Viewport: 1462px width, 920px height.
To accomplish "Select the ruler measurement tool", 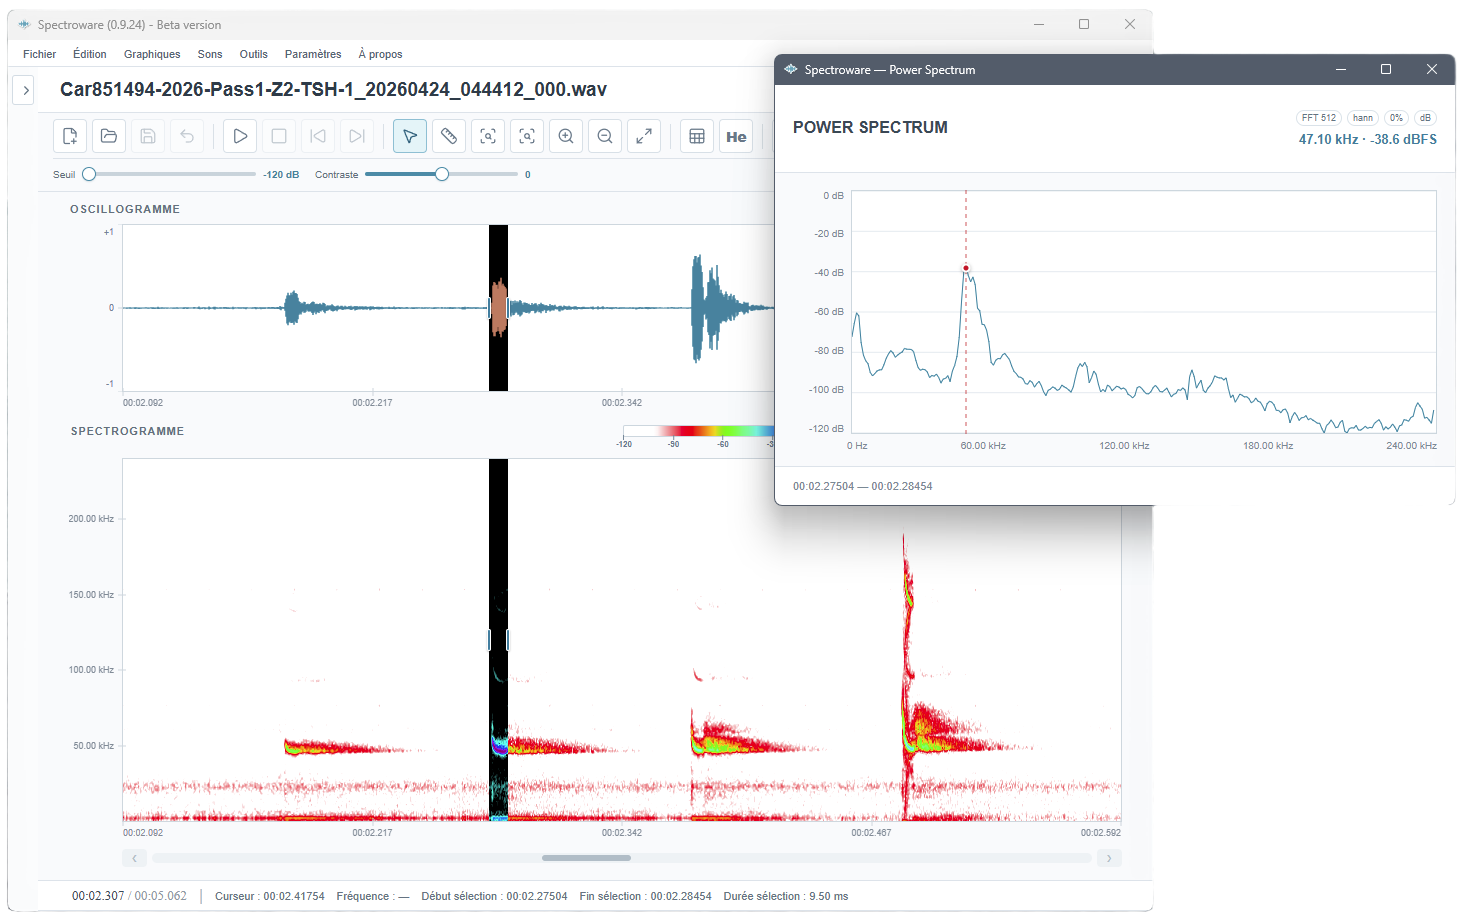I will click(449, 136).
